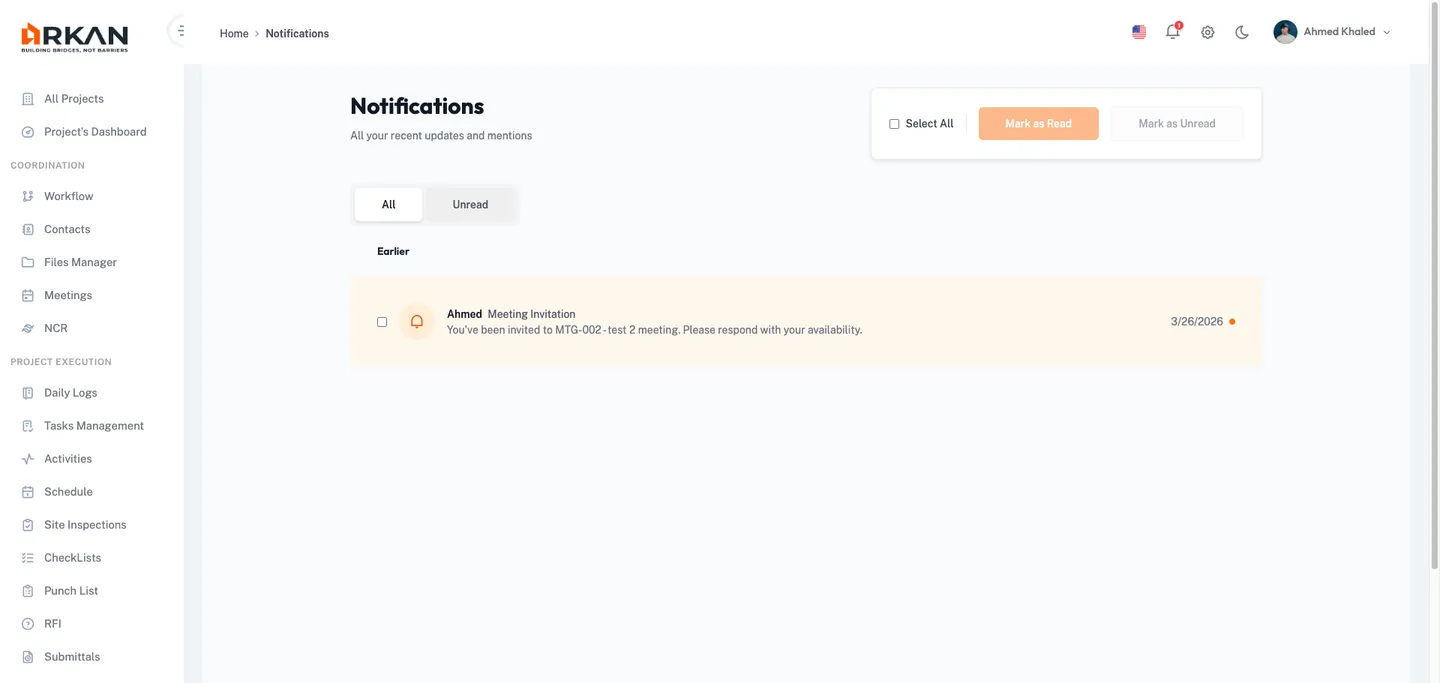Click the Mark as Read button
The height and width of the screenshot is (683, 1440).
click(x=1038, y=121)
